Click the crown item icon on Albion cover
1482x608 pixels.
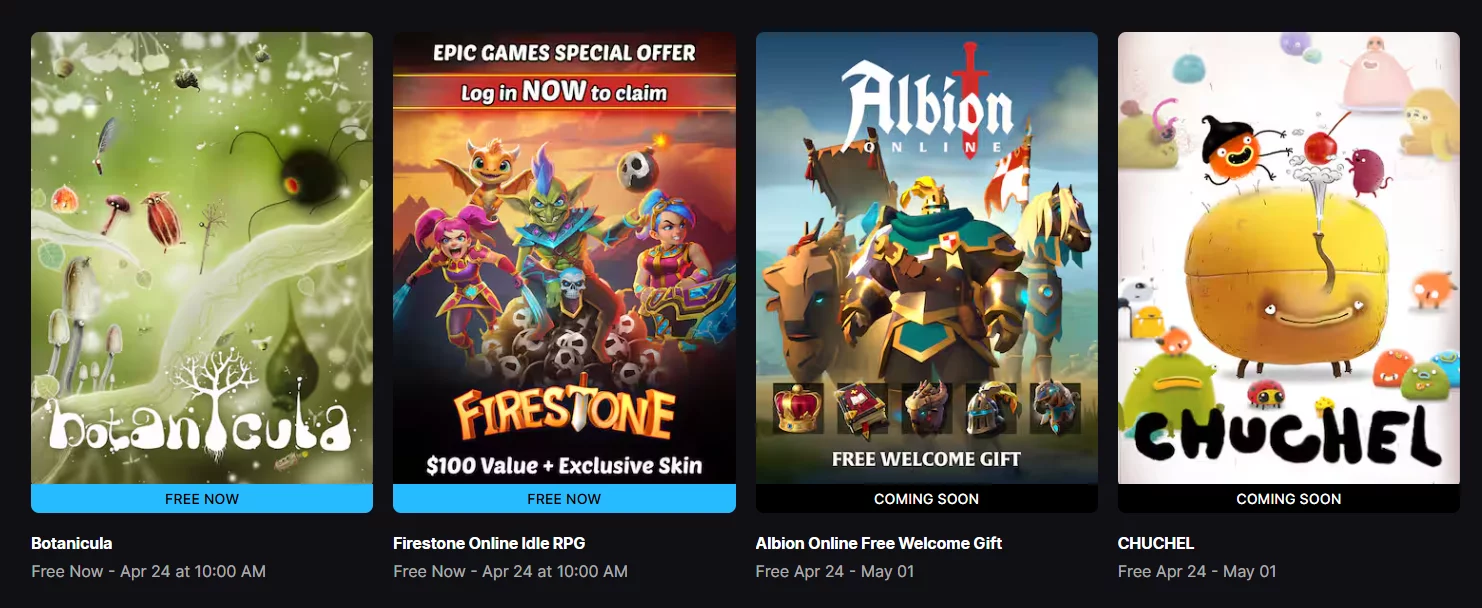click(x=798, y=408)
